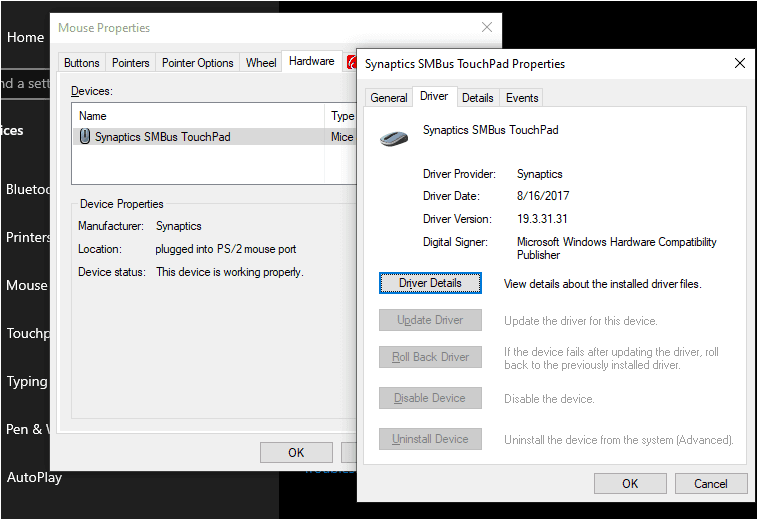Open AutoPlay settings in sidebar

pyautogui.click(x=34, y=477)
